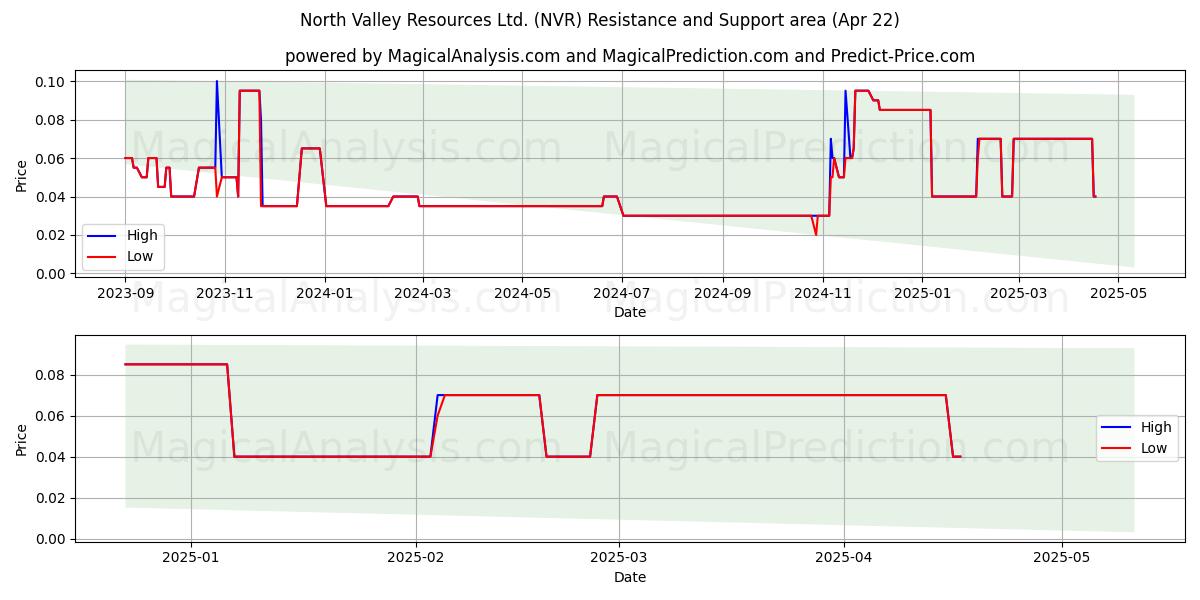This screenshot has width=1200, height=600.
Task: Click the '2024-05' tick label
Action: tap(521, 293)
